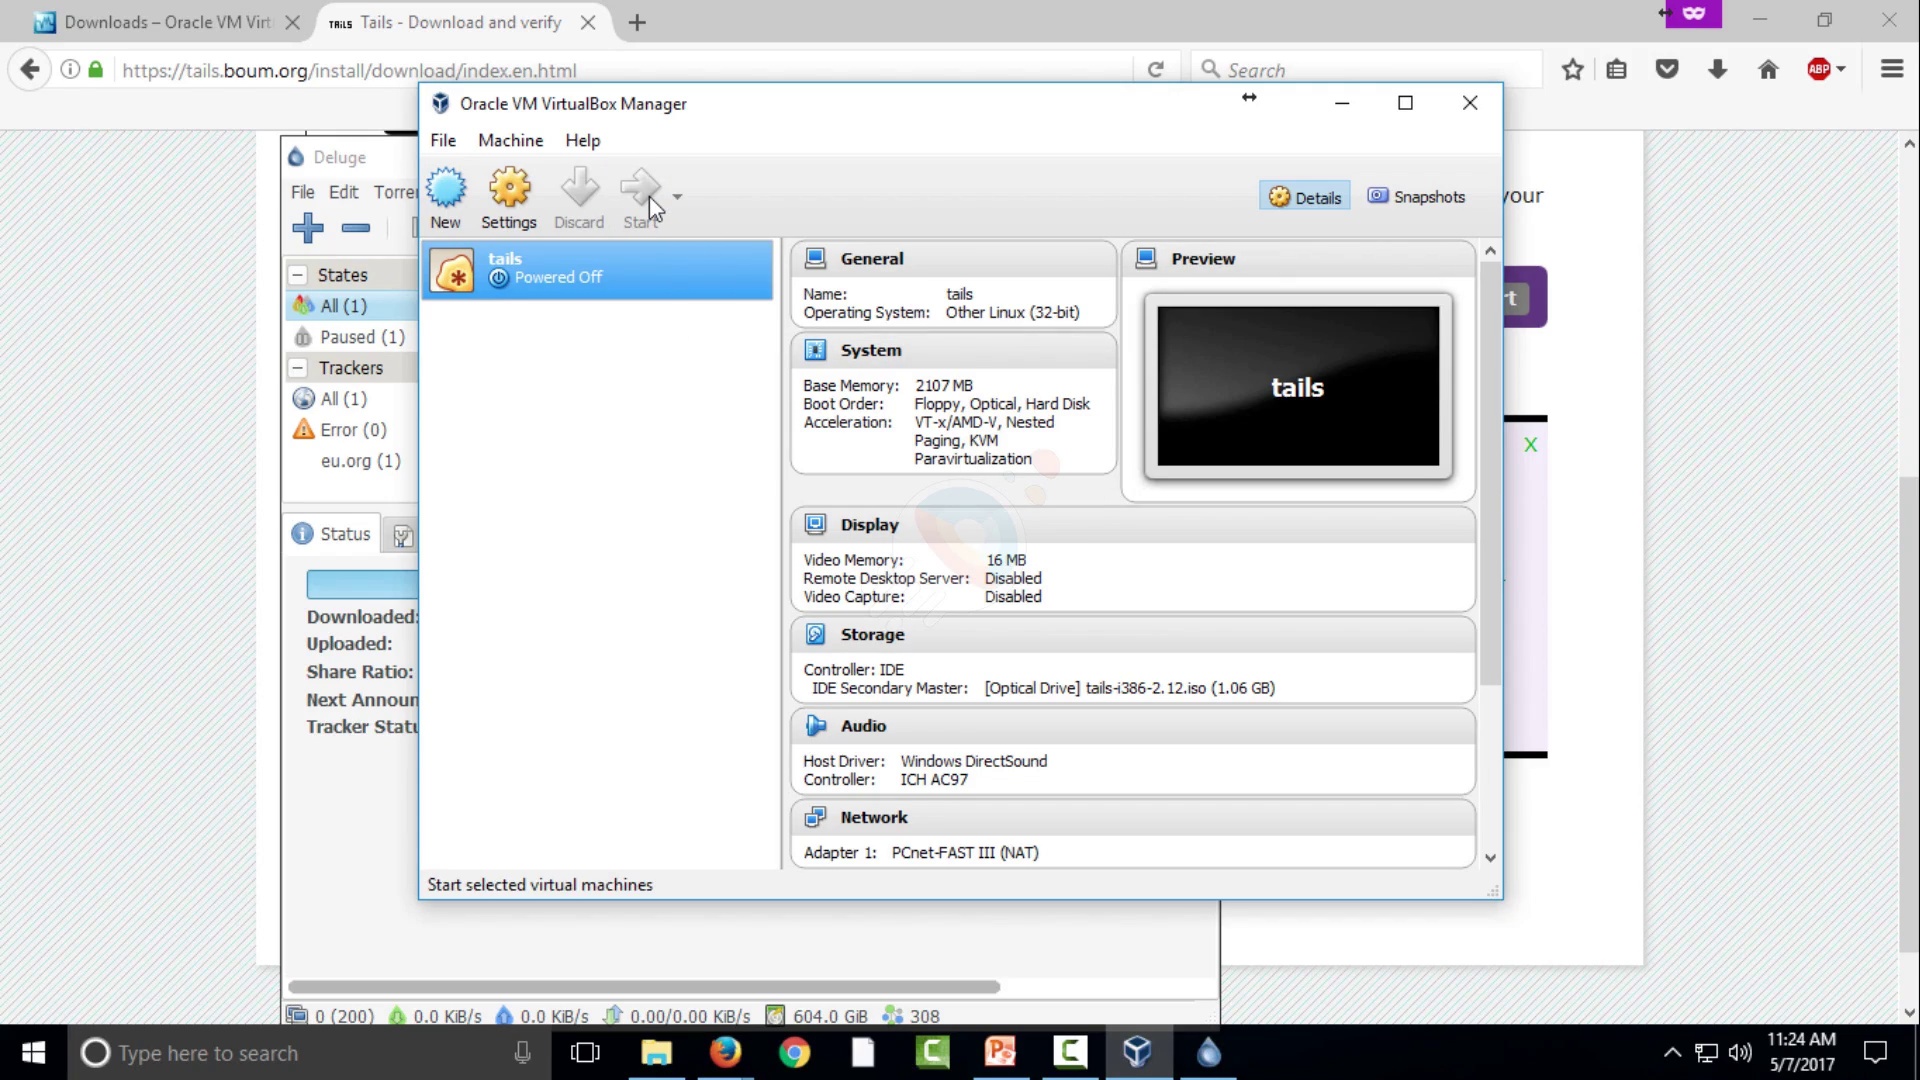Click the Firefox address bar URL
This screenshot has width=1920, height=1080.
coord(349,70)
